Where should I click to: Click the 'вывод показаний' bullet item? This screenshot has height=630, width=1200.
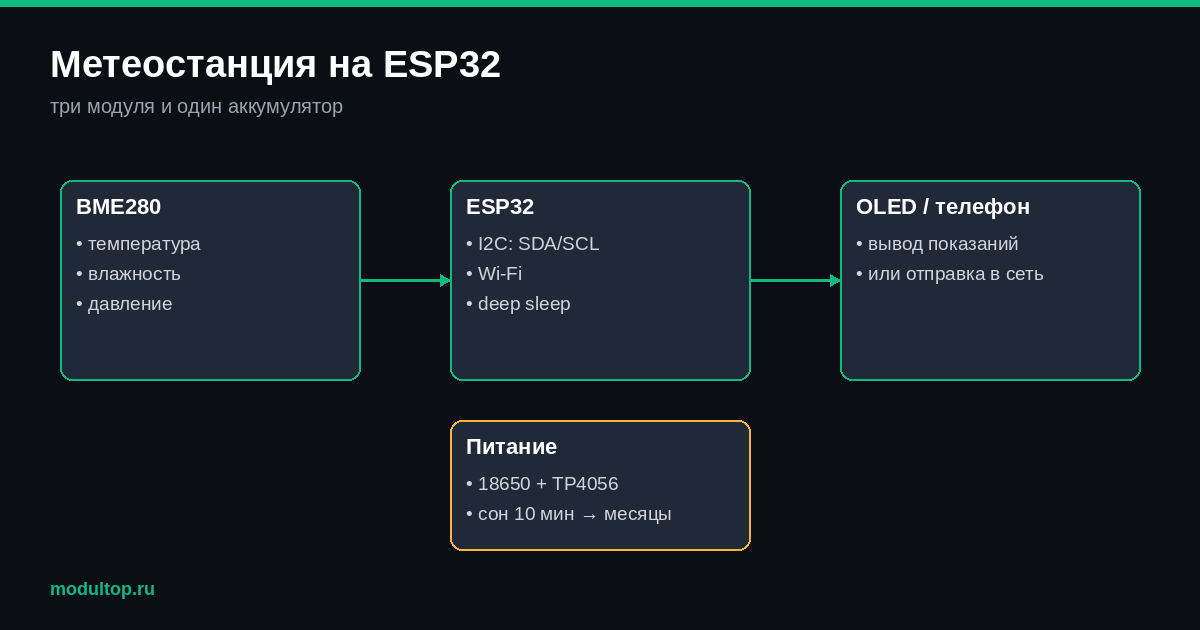937,244
